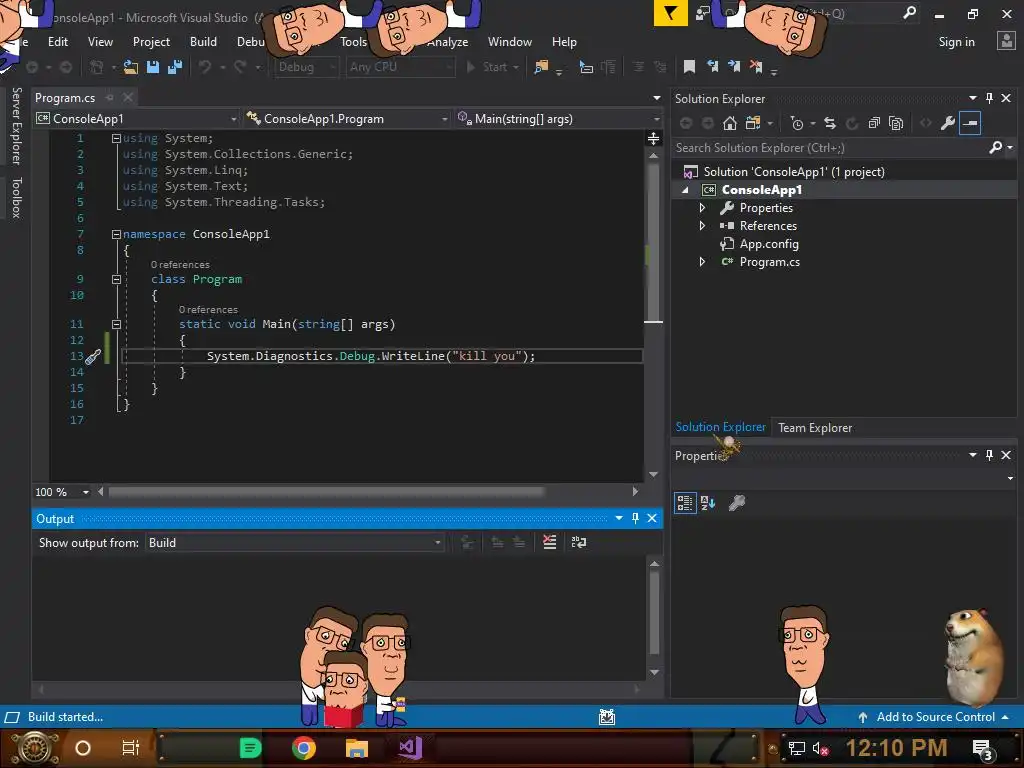
Task: Click the Property Pages wrench icon
Action: point(737,503)
